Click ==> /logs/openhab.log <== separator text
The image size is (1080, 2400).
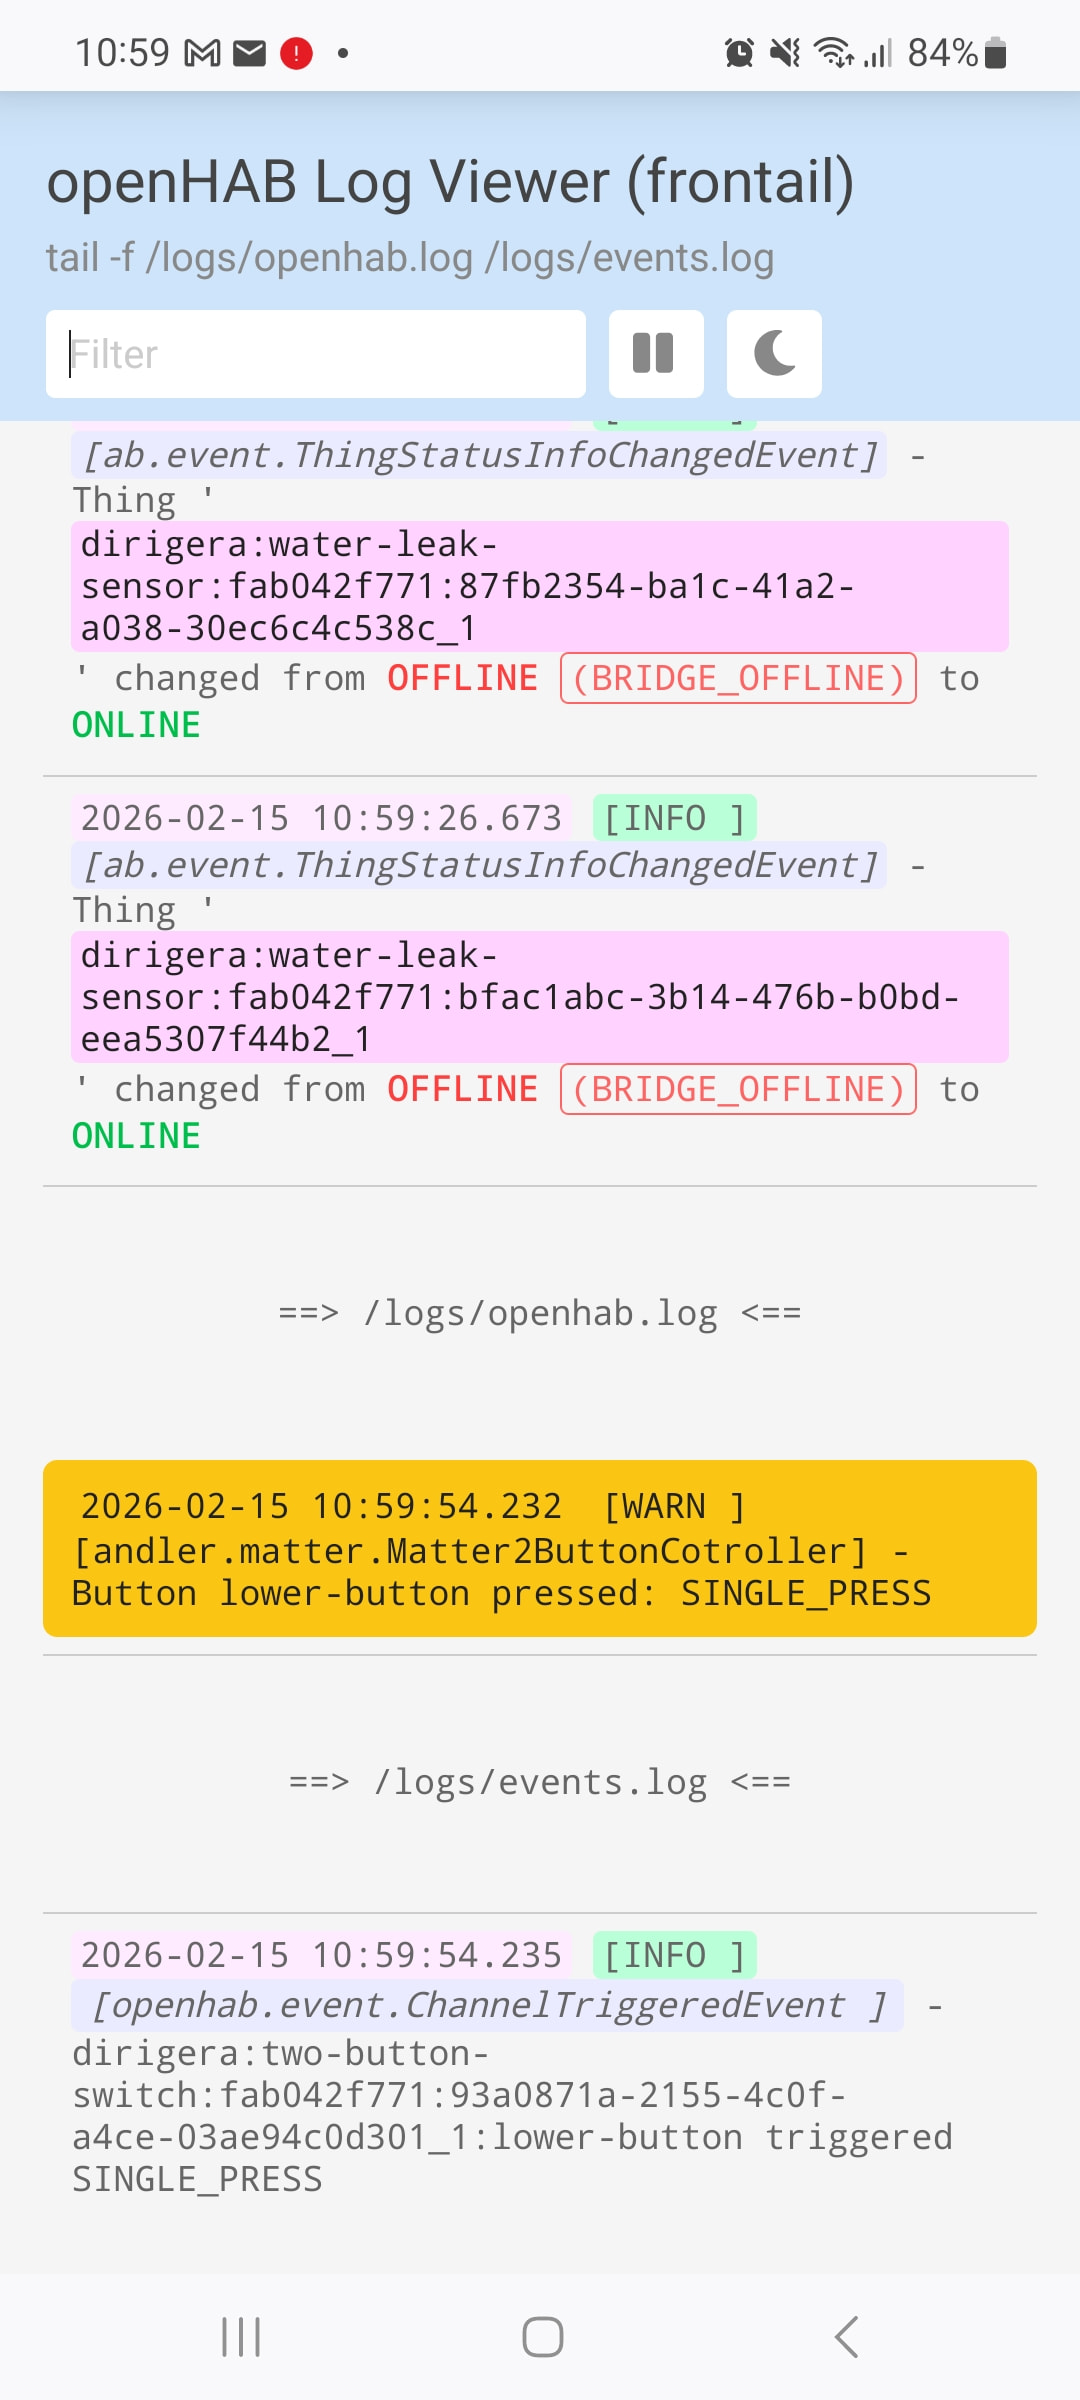click(x=540, y=1313)
